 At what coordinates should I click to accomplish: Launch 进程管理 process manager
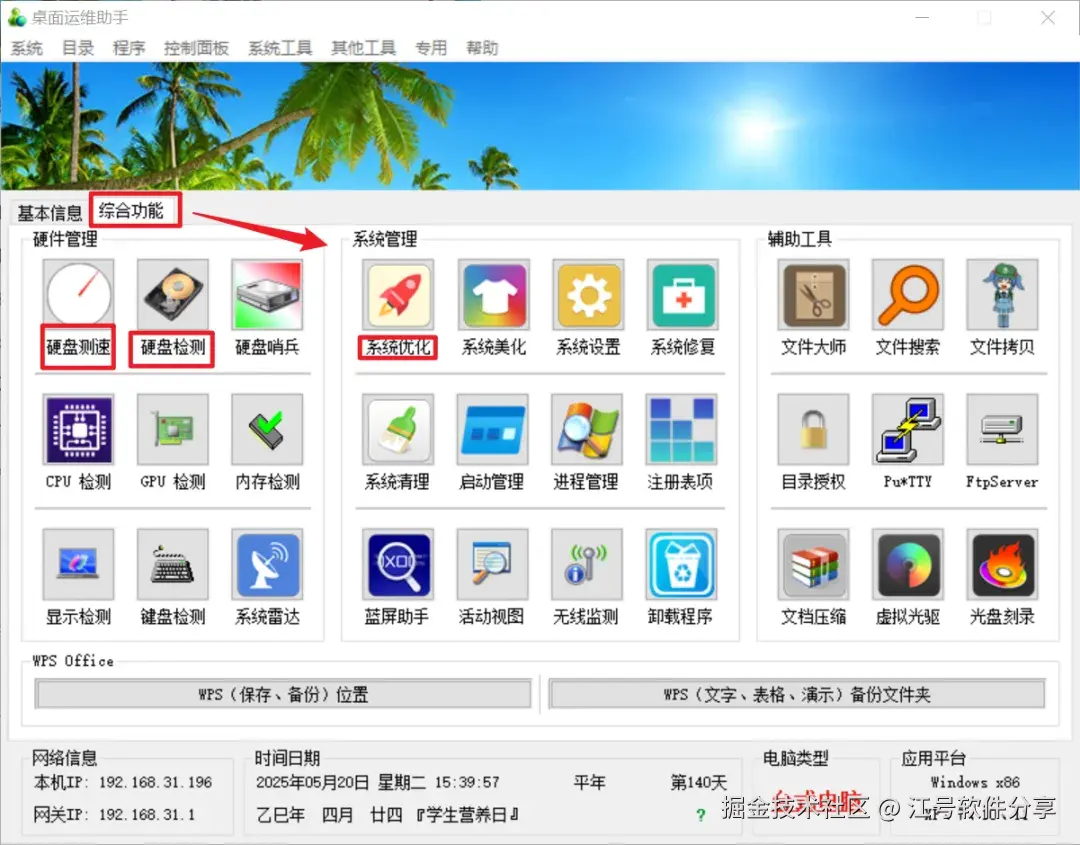click(587, 432)
